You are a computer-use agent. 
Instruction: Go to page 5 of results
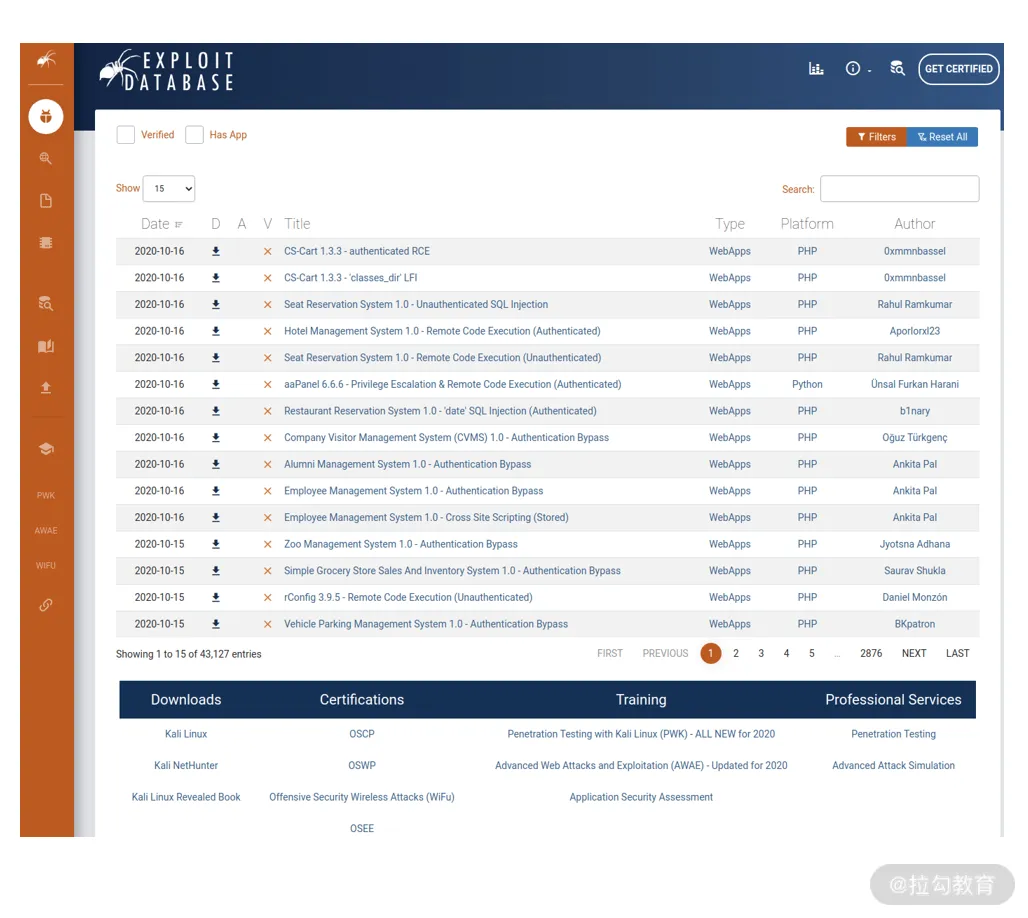[812, 653]
